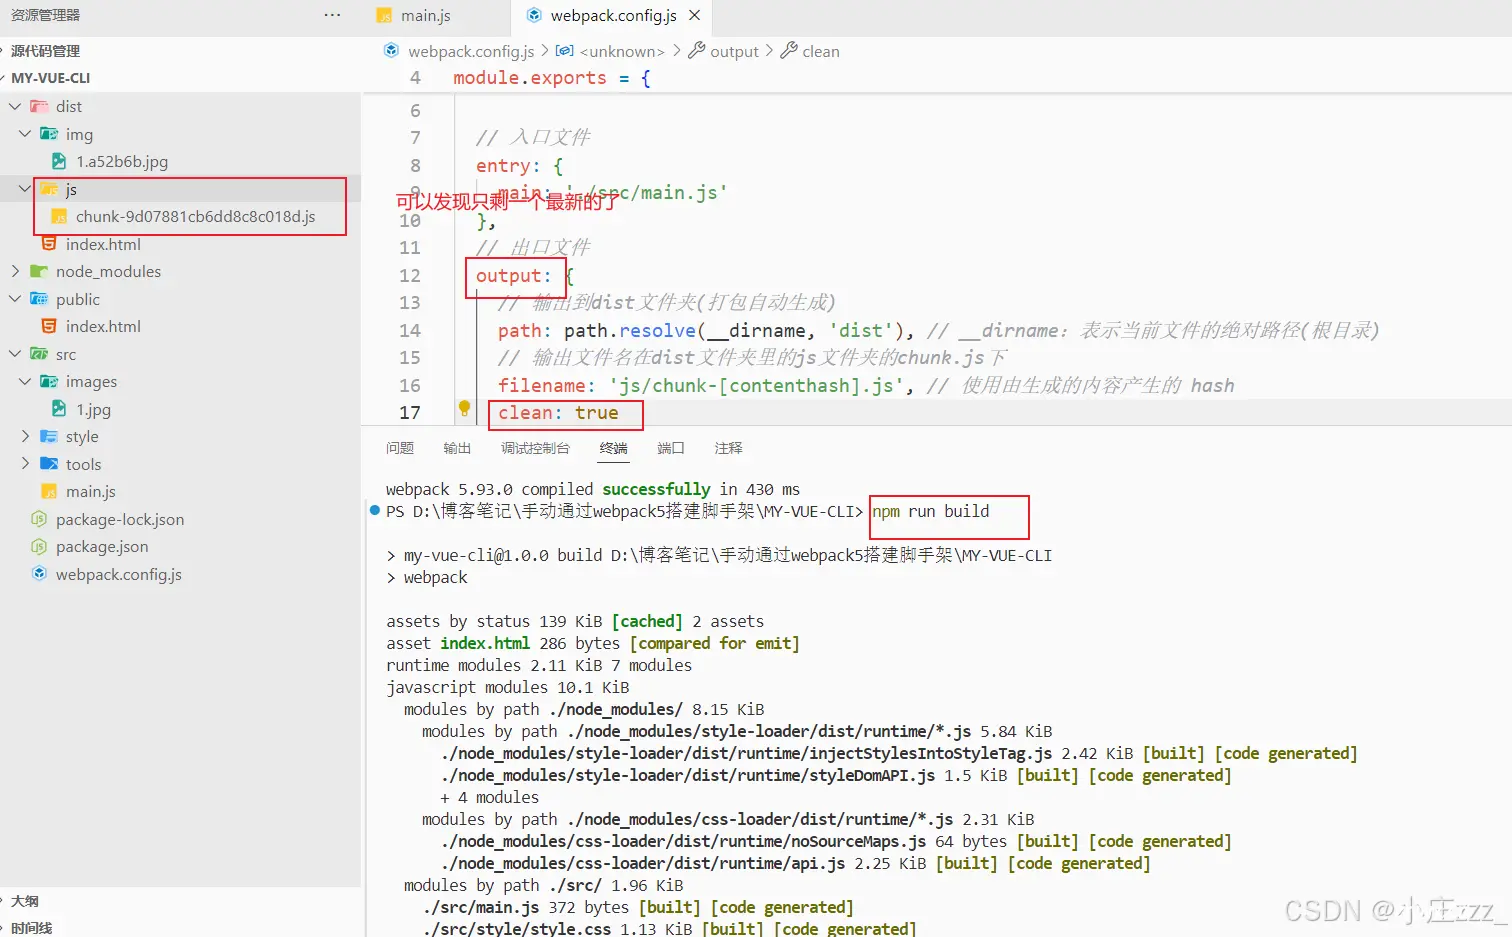1512x937 pixels.
Task: Click the output breadcrumb item
Action: pos(734,51)
